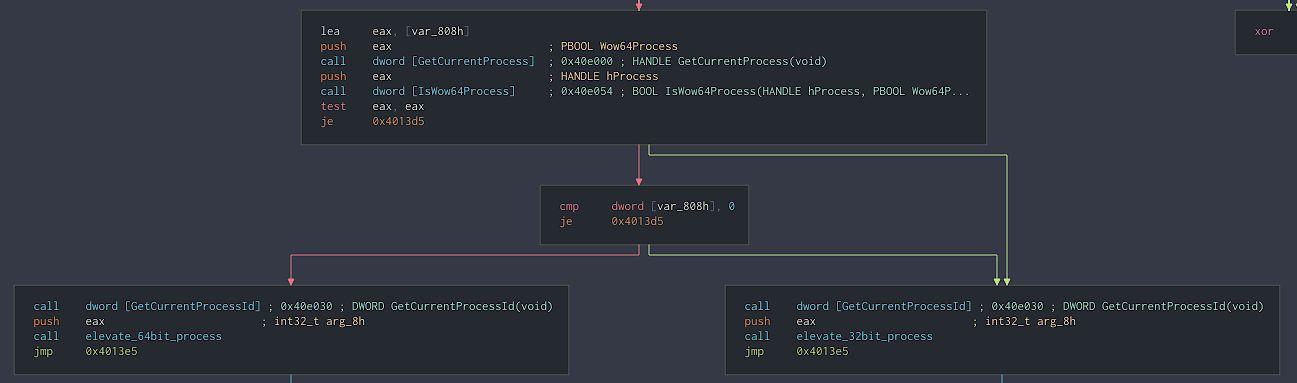Image resolution: width=1297 pixels, height=383 pixels.
Task: Click 'jmp 0x4013e5' in the elevate_32bit block
Action: pyautogui.click(x=796, y=351)
